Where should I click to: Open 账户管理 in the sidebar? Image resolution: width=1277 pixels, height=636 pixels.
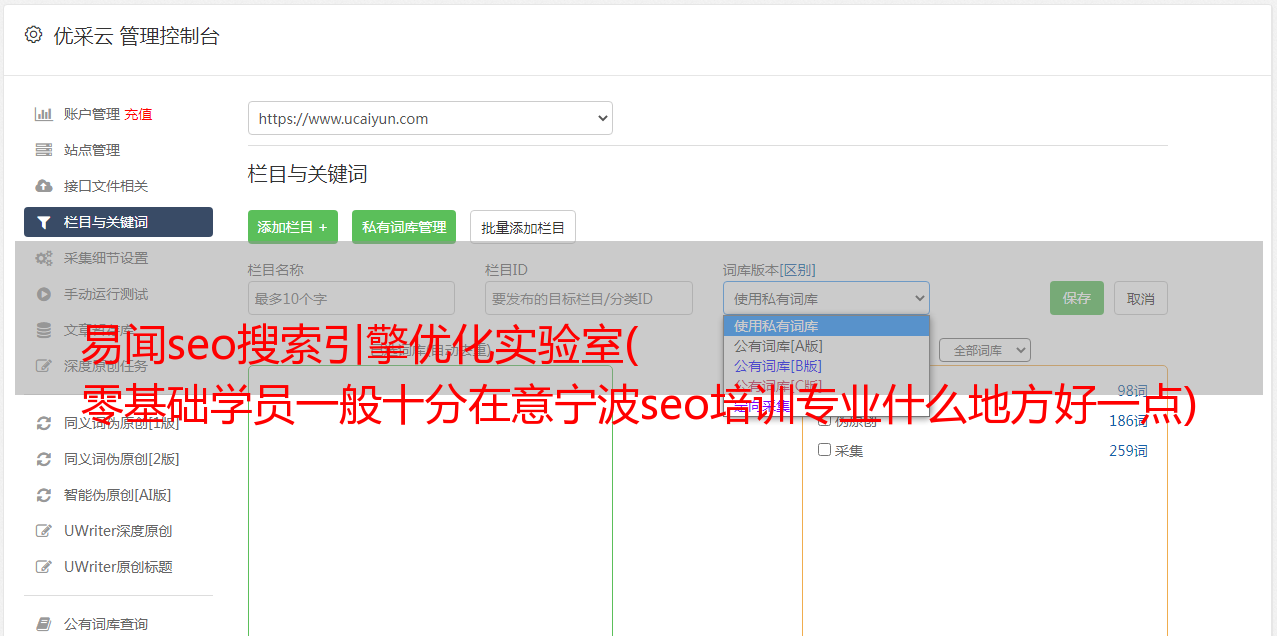pyautogui.click(x=92, y=114)
